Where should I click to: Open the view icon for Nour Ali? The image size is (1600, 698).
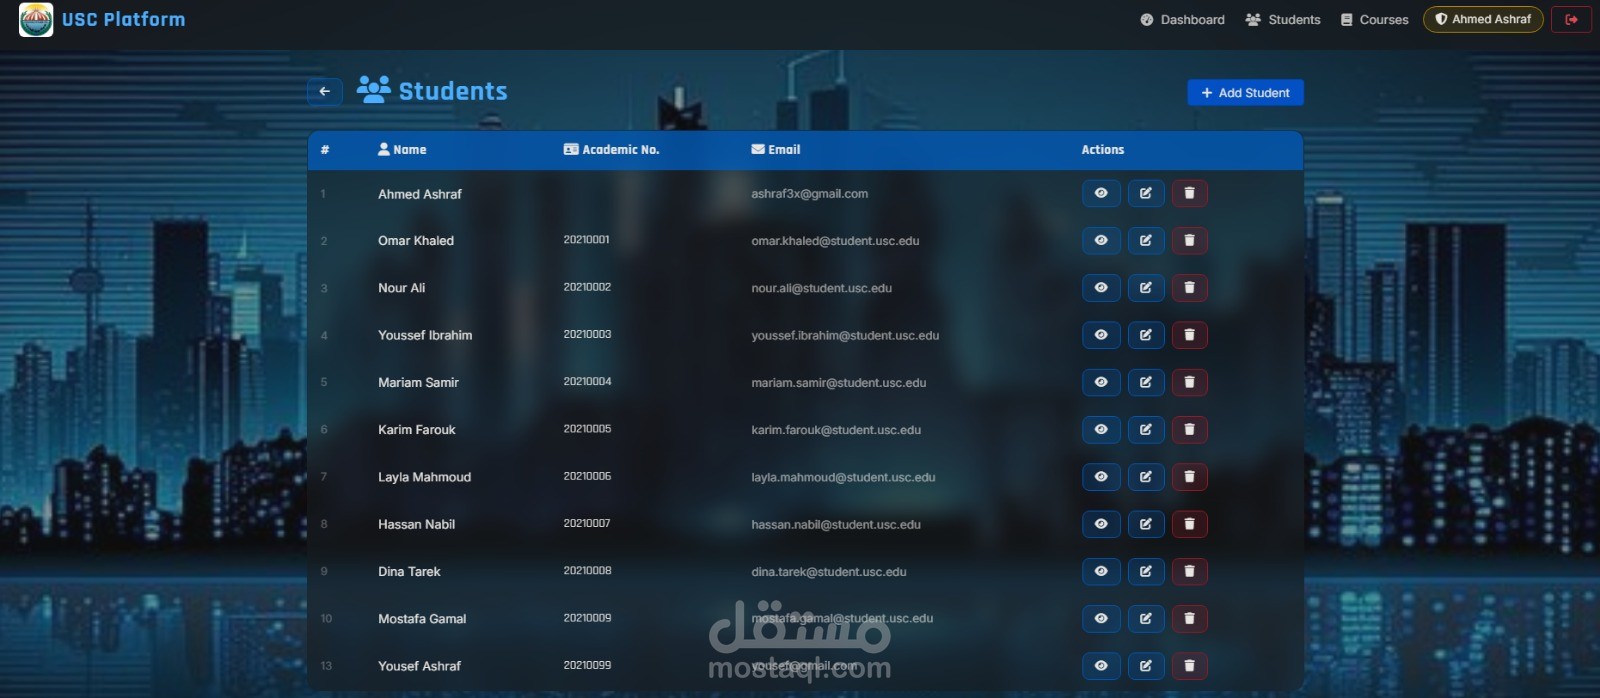click(x=1101, y=288)
